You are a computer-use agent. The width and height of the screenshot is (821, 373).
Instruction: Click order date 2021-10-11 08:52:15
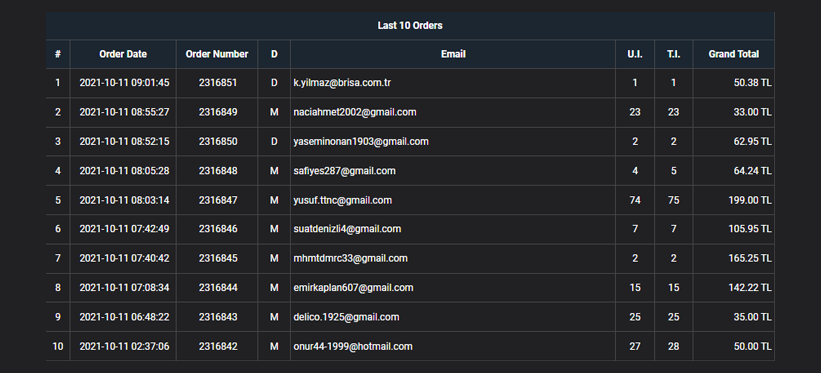pos(124,141)
